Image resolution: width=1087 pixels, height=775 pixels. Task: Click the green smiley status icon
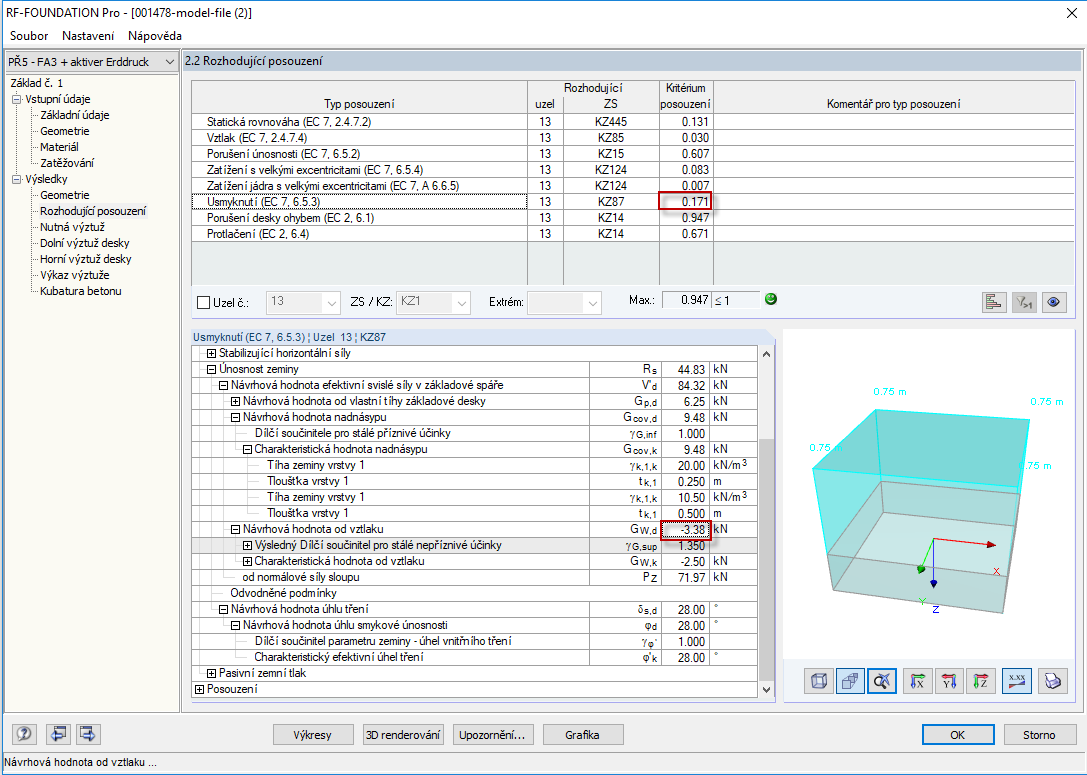coord(770,299)
